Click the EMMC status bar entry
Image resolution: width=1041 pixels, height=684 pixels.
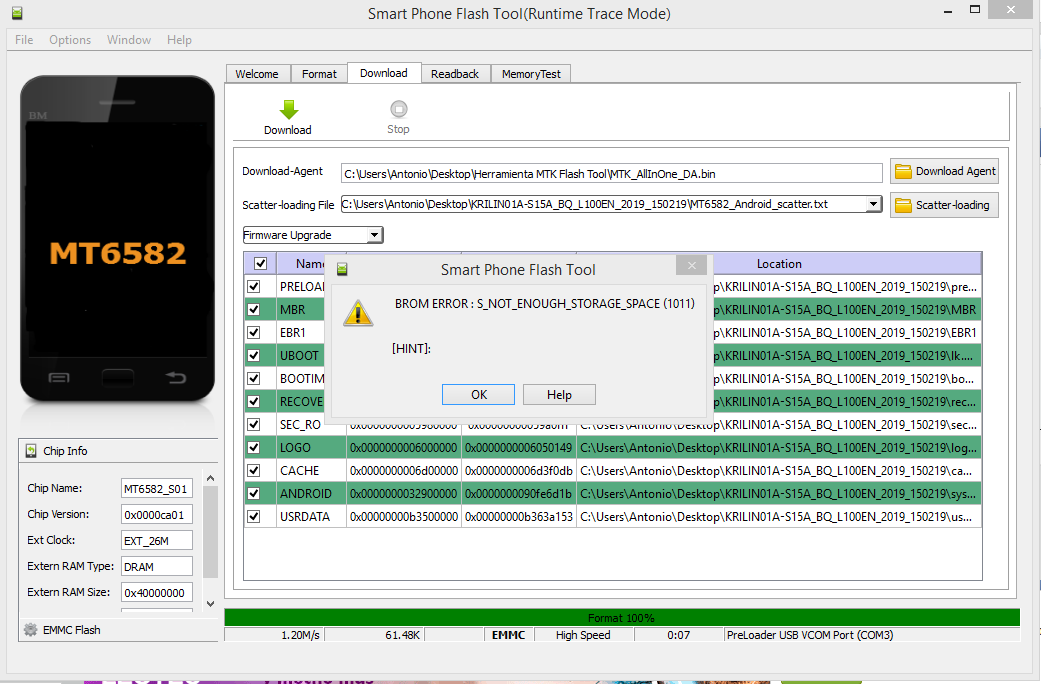click(509, 635)
